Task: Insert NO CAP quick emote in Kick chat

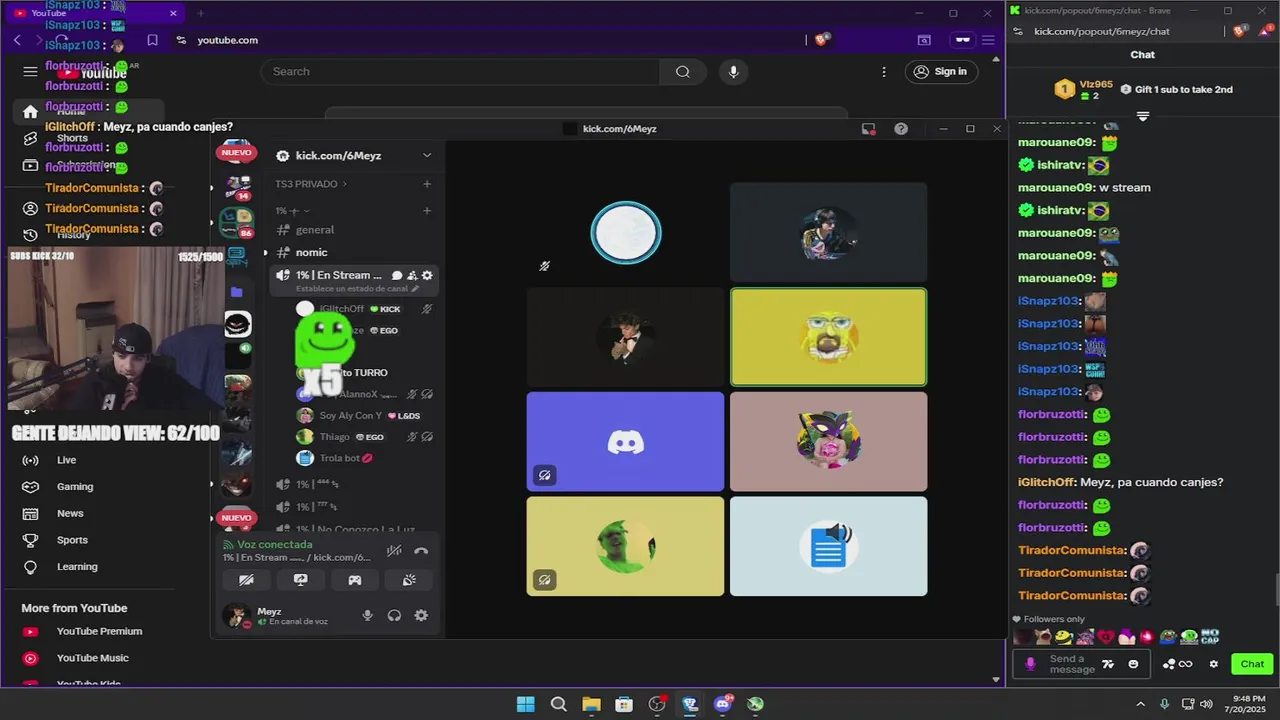Action: [1210, 636]
